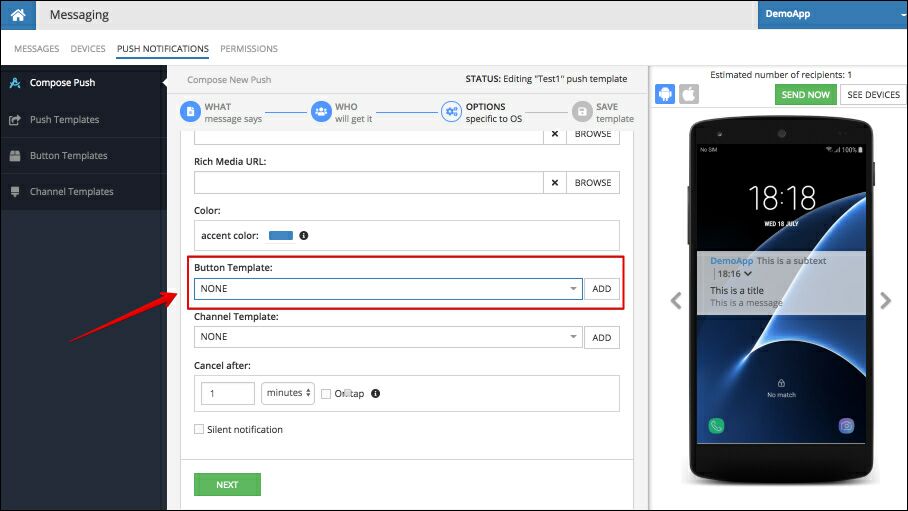The image size is (908, 511).
Task: Select the Apple platform preview icon
Action: pos(689,94)
